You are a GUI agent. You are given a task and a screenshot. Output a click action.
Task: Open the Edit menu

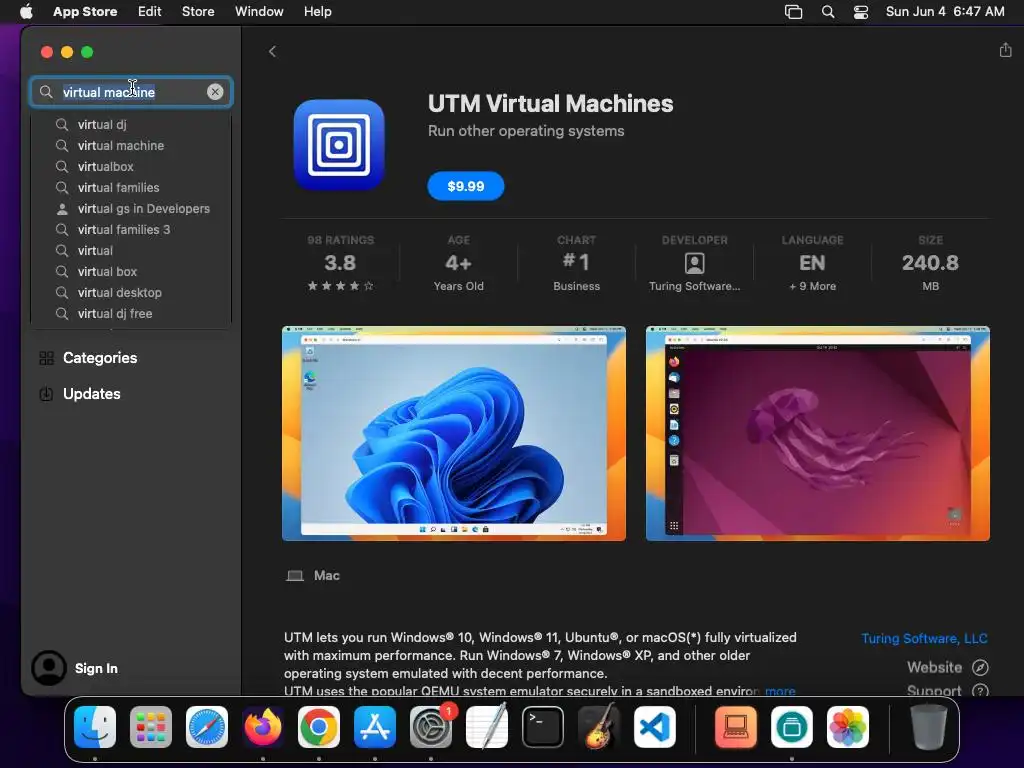[150, 11]
